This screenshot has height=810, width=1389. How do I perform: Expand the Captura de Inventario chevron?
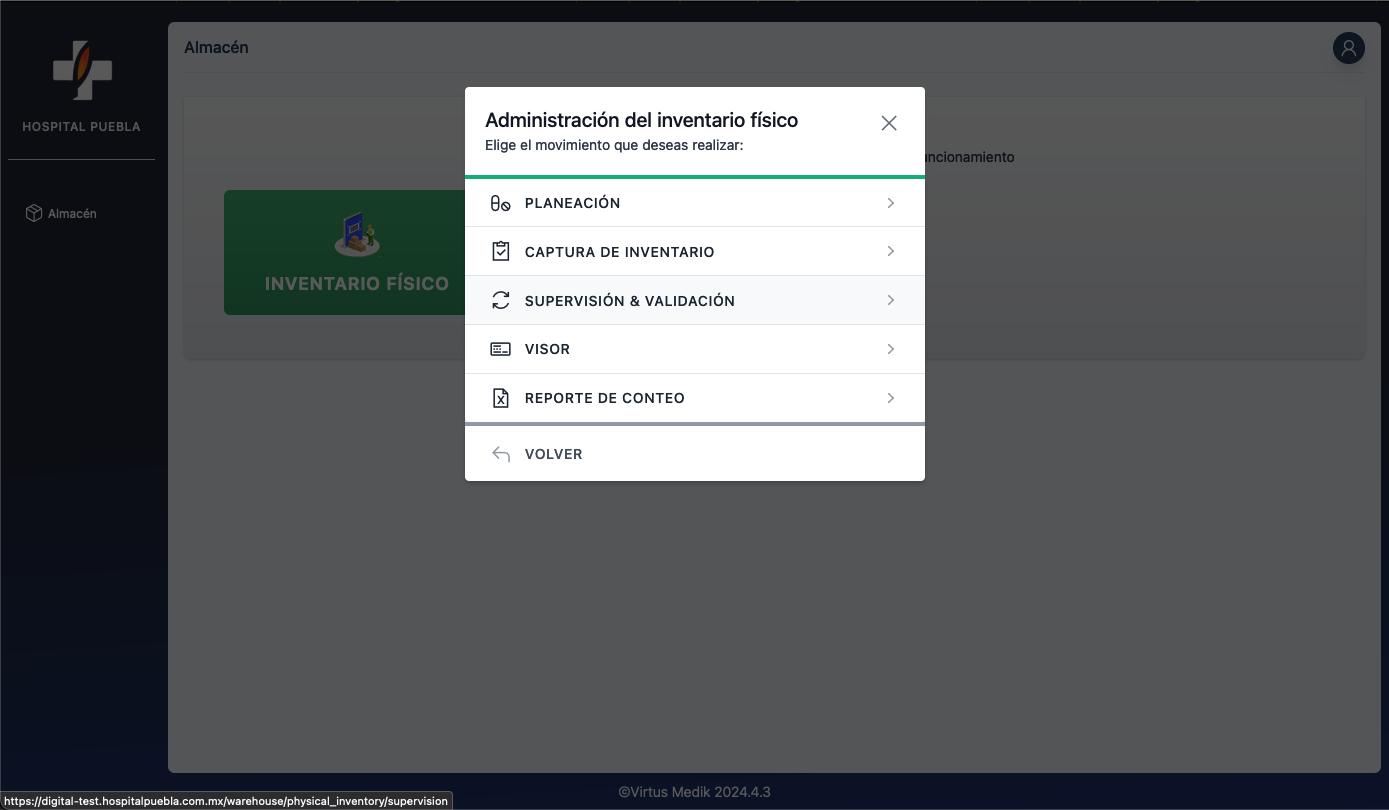[x=890, y=252]
